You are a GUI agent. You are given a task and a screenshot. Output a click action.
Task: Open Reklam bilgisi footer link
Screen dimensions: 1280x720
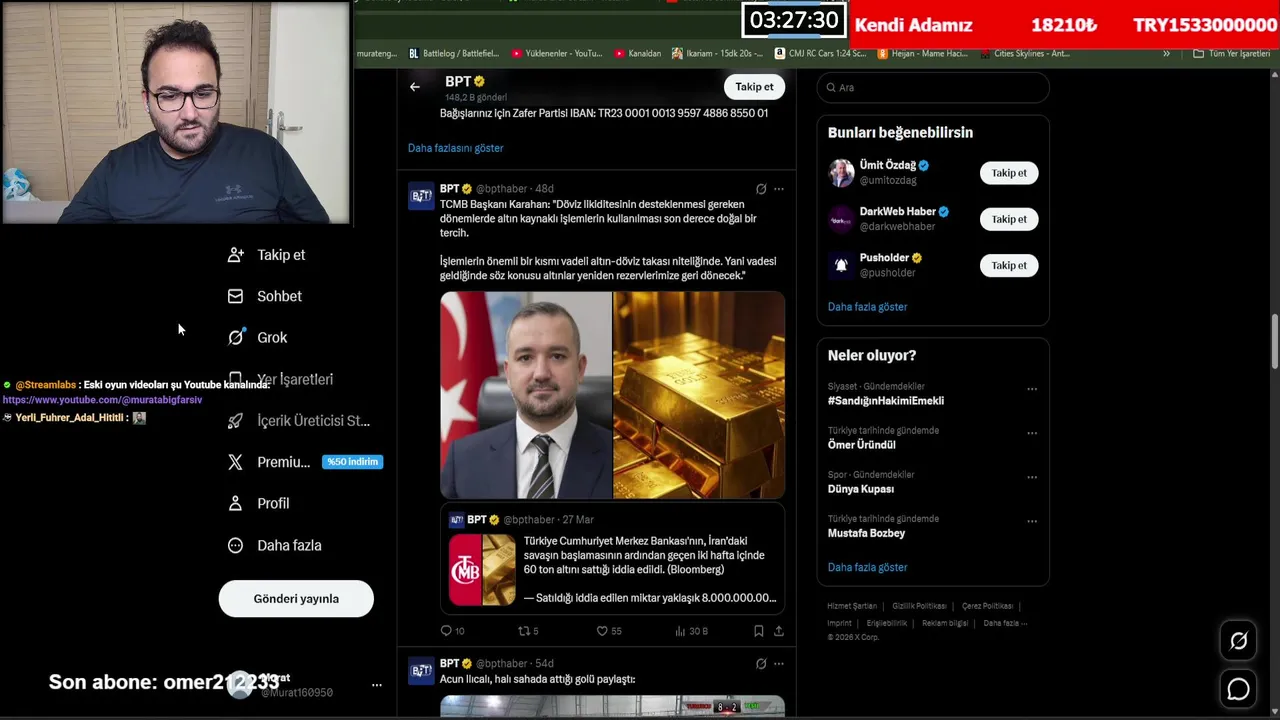pos(945,623)
